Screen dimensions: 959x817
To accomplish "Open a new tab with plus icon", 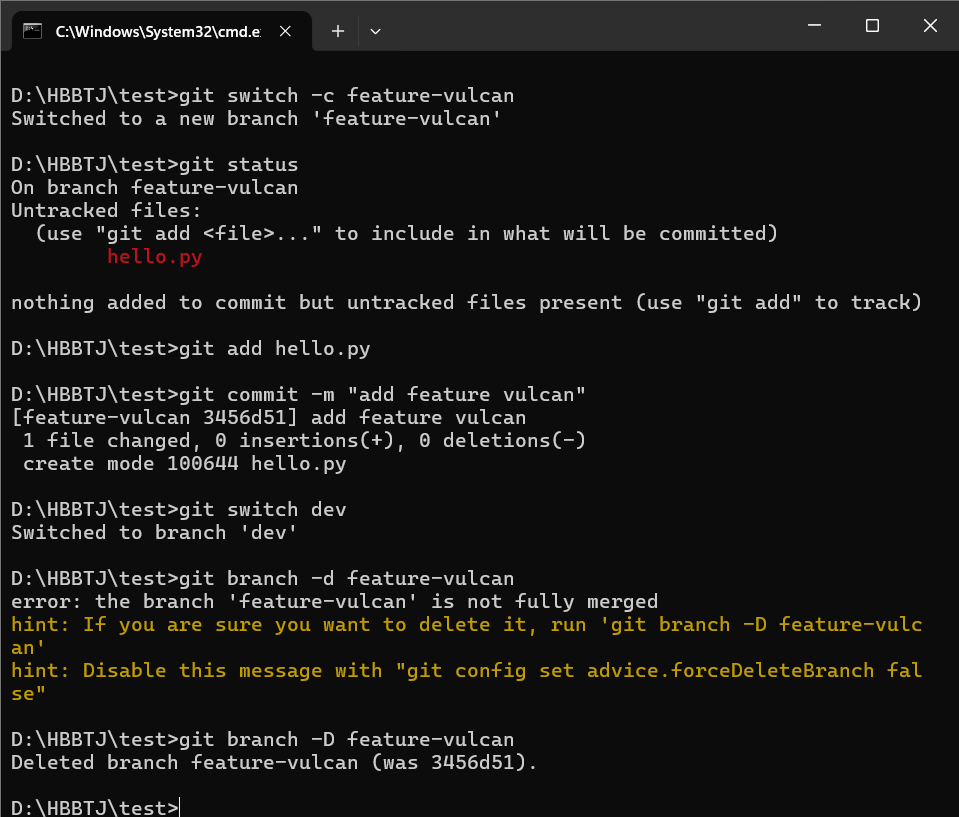I will (338, 31).
